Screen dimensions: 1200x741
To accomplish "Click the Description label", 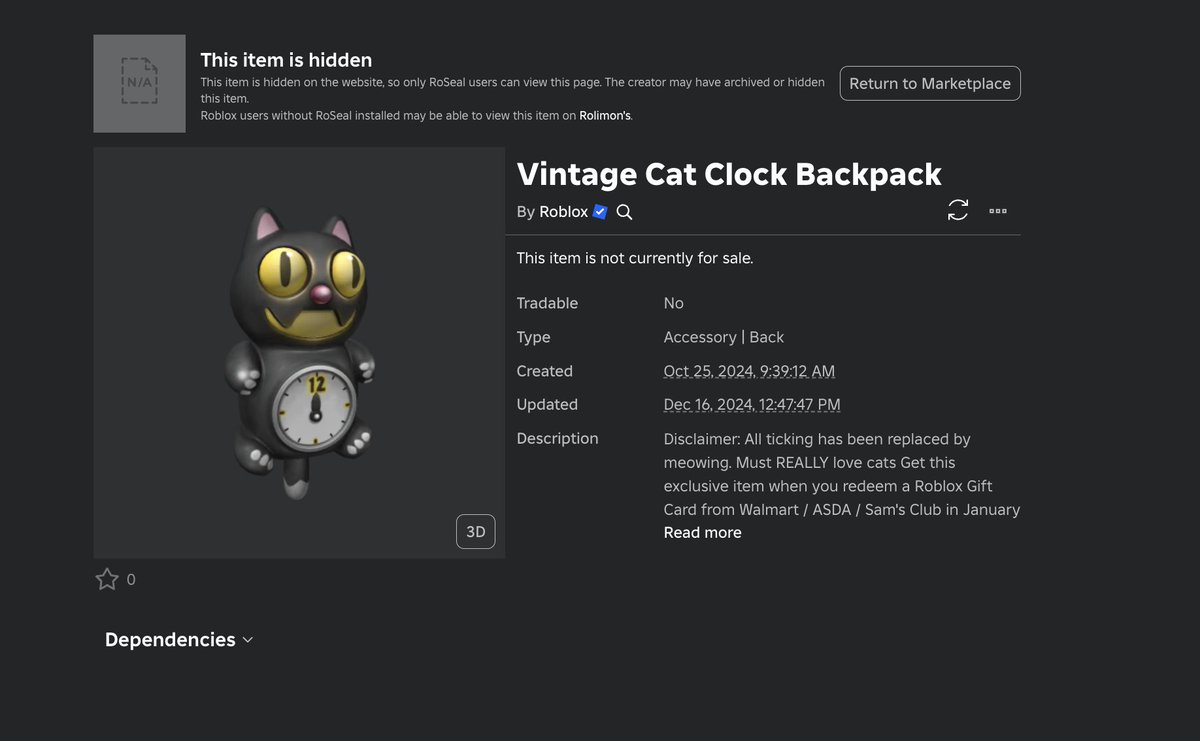I will click(x=558, y=438).
